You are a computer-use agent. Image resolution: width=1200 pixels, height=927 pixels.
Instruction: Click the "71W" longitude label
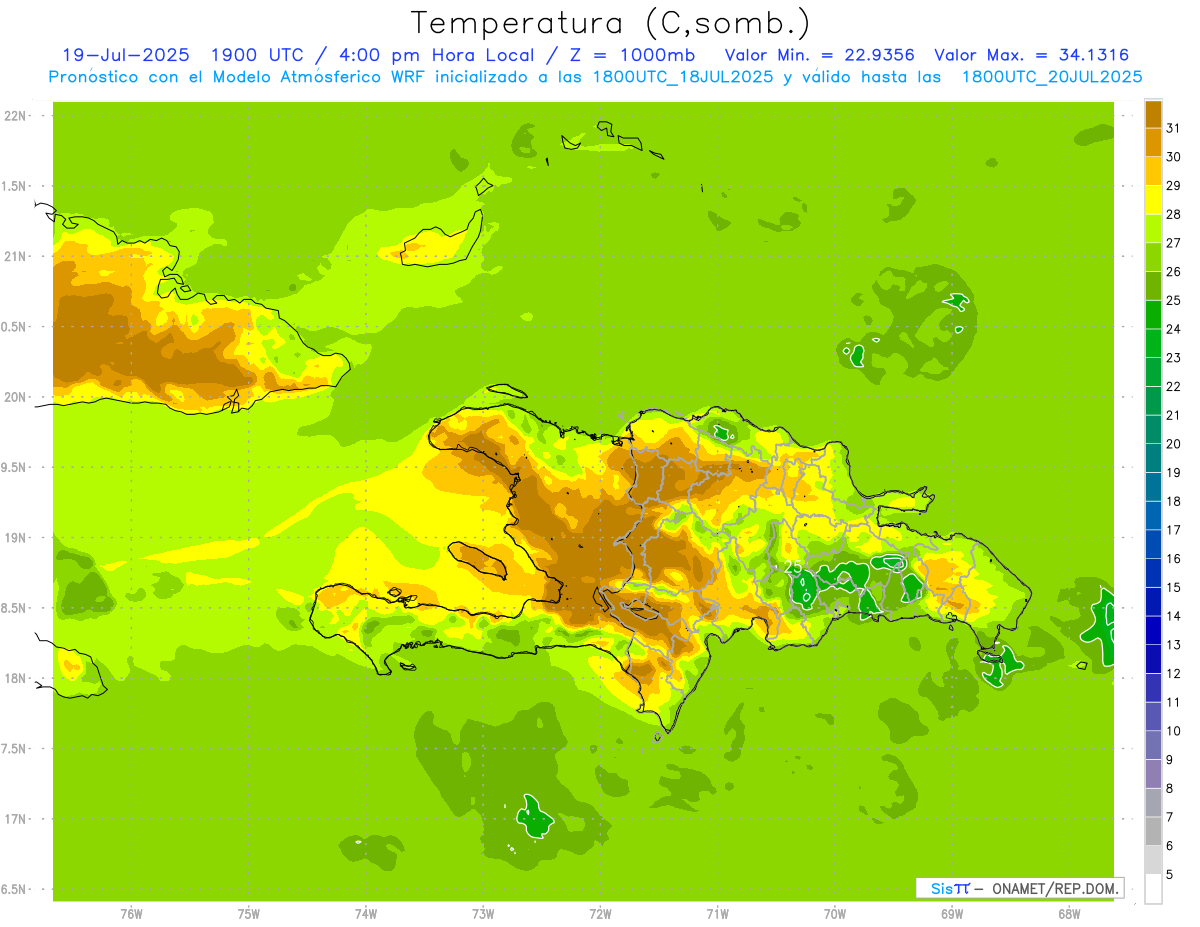click(x=717, y=913)
